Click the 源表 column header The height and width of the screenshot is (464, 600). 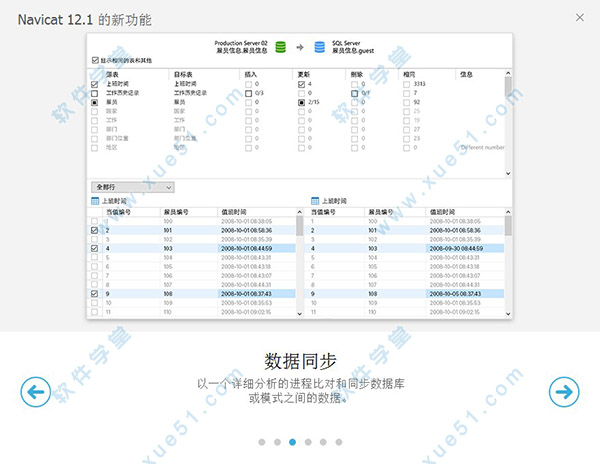[x=112, y=75]
